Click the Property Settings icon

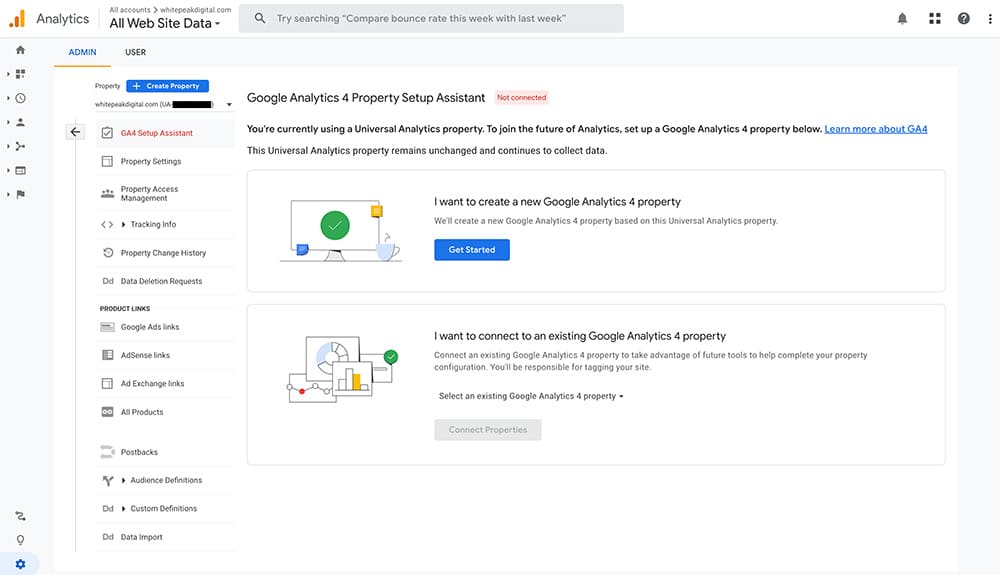point(107,161)
